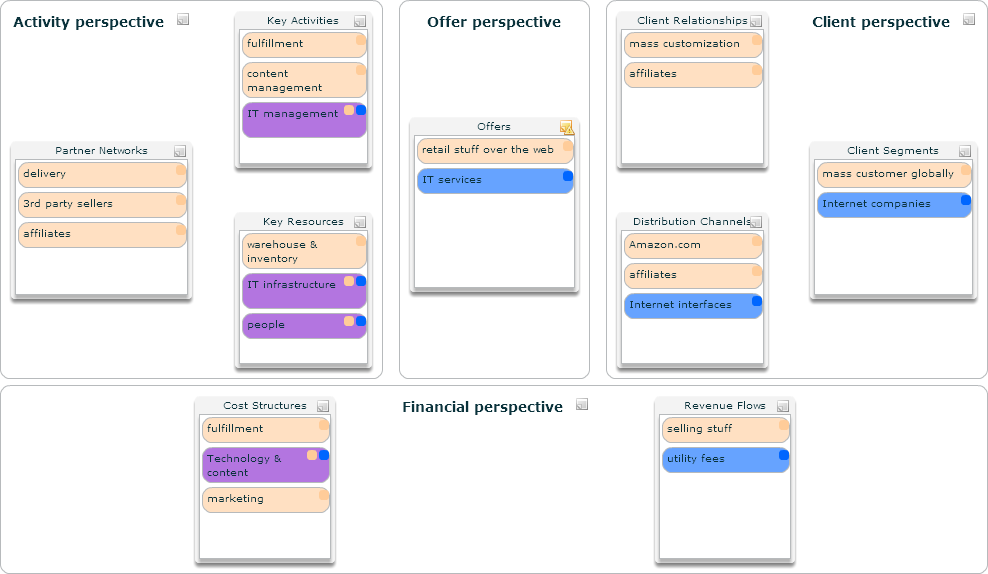
Task: Click the Distribution Channels header icon
Action: point(756,222)
